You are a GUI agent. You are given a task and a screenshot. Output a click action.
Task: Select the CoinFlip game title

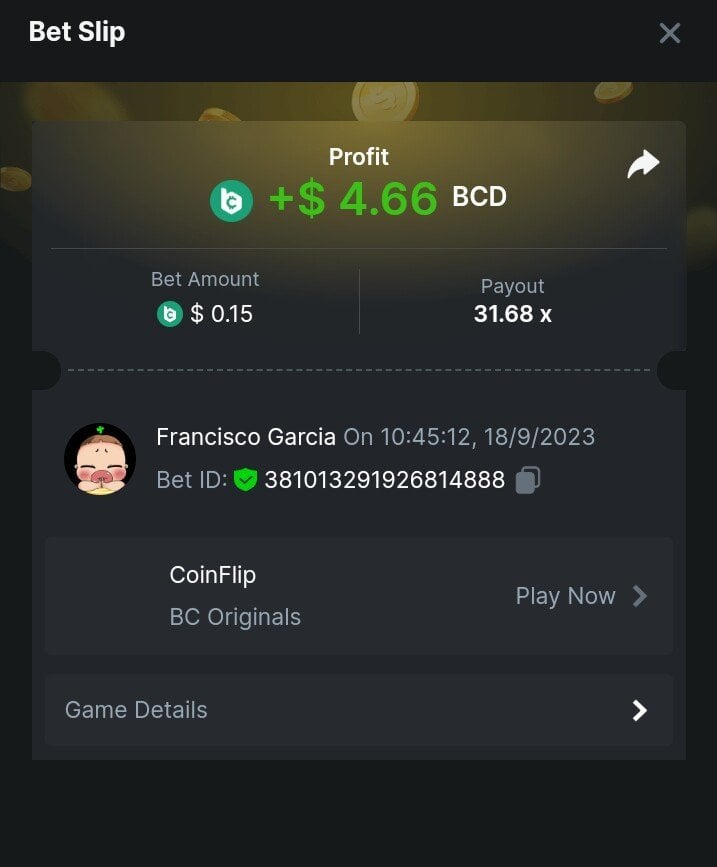click(x=213, y=575)
